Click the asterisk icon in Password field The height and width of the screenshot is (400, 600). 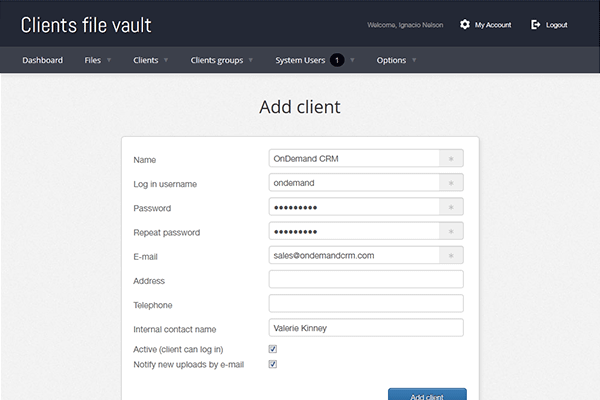tap(451, 207)
